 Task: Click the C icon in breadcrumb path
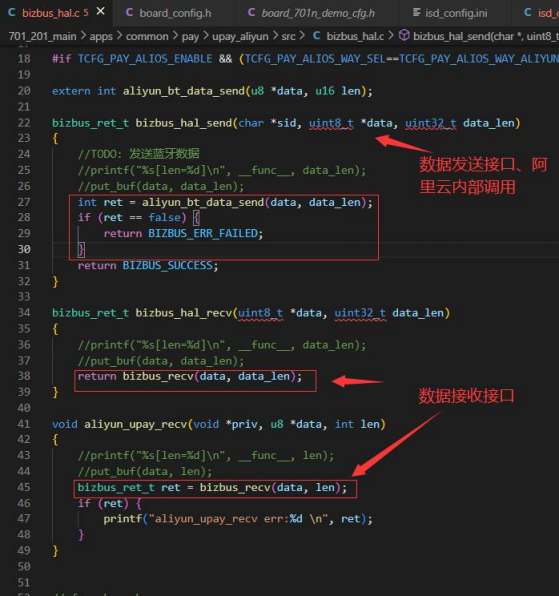point(316,36)
